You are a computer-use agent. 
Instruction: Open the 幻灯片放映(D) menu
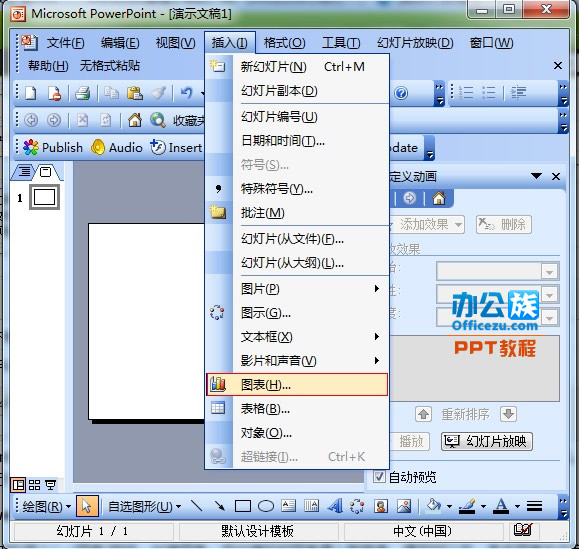tap(415, 43)
